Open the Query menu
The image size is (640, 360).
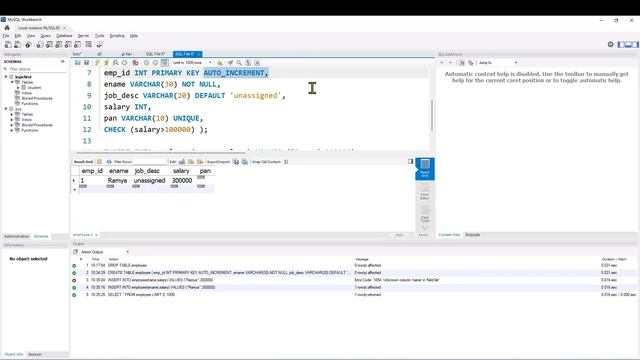45,36
